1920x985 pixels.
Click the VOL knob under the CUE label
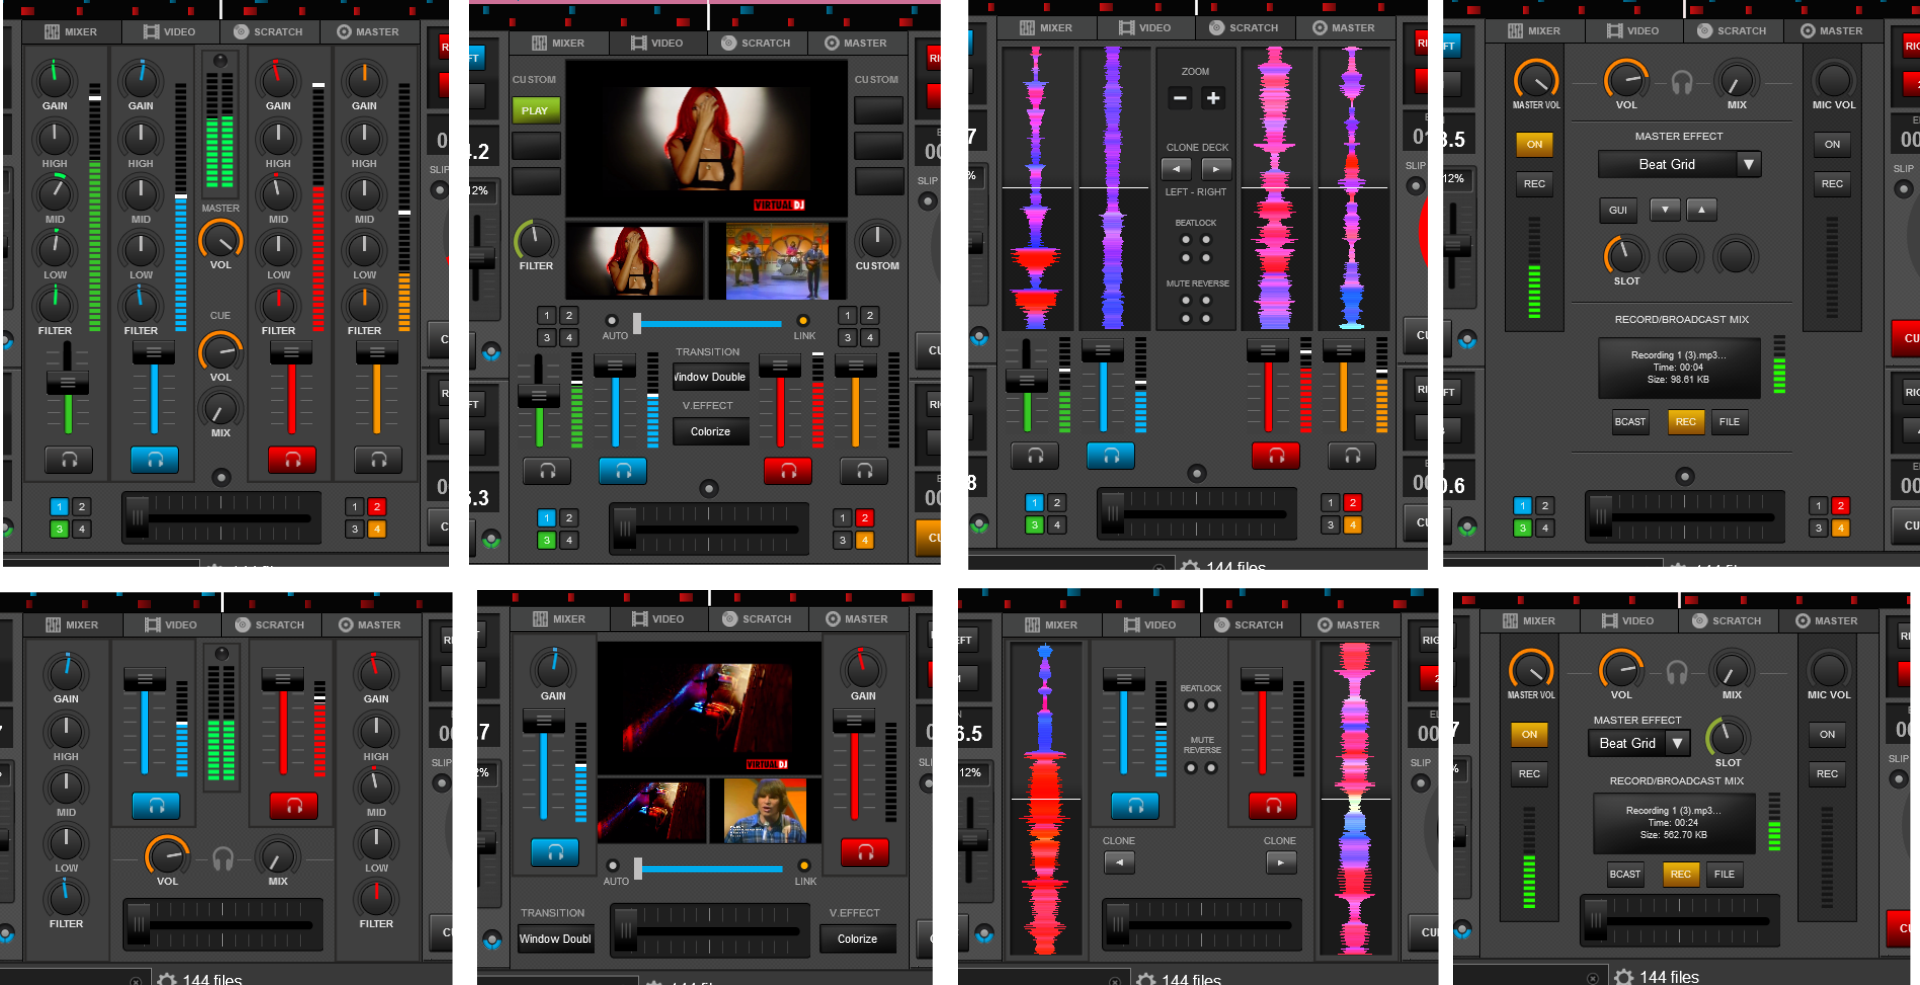tap(220, 352)
